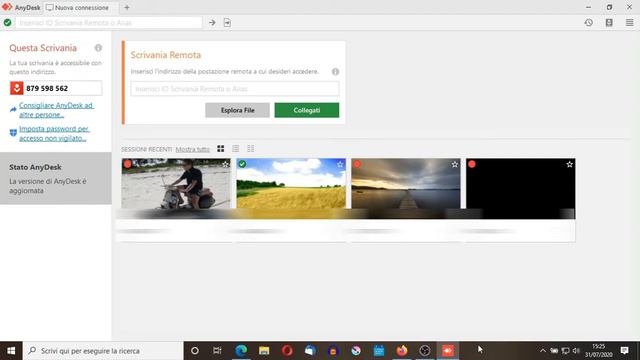The image size is (640, 360).
Task: Open the beach scooter session thumbnail
Action: point(176,189)
